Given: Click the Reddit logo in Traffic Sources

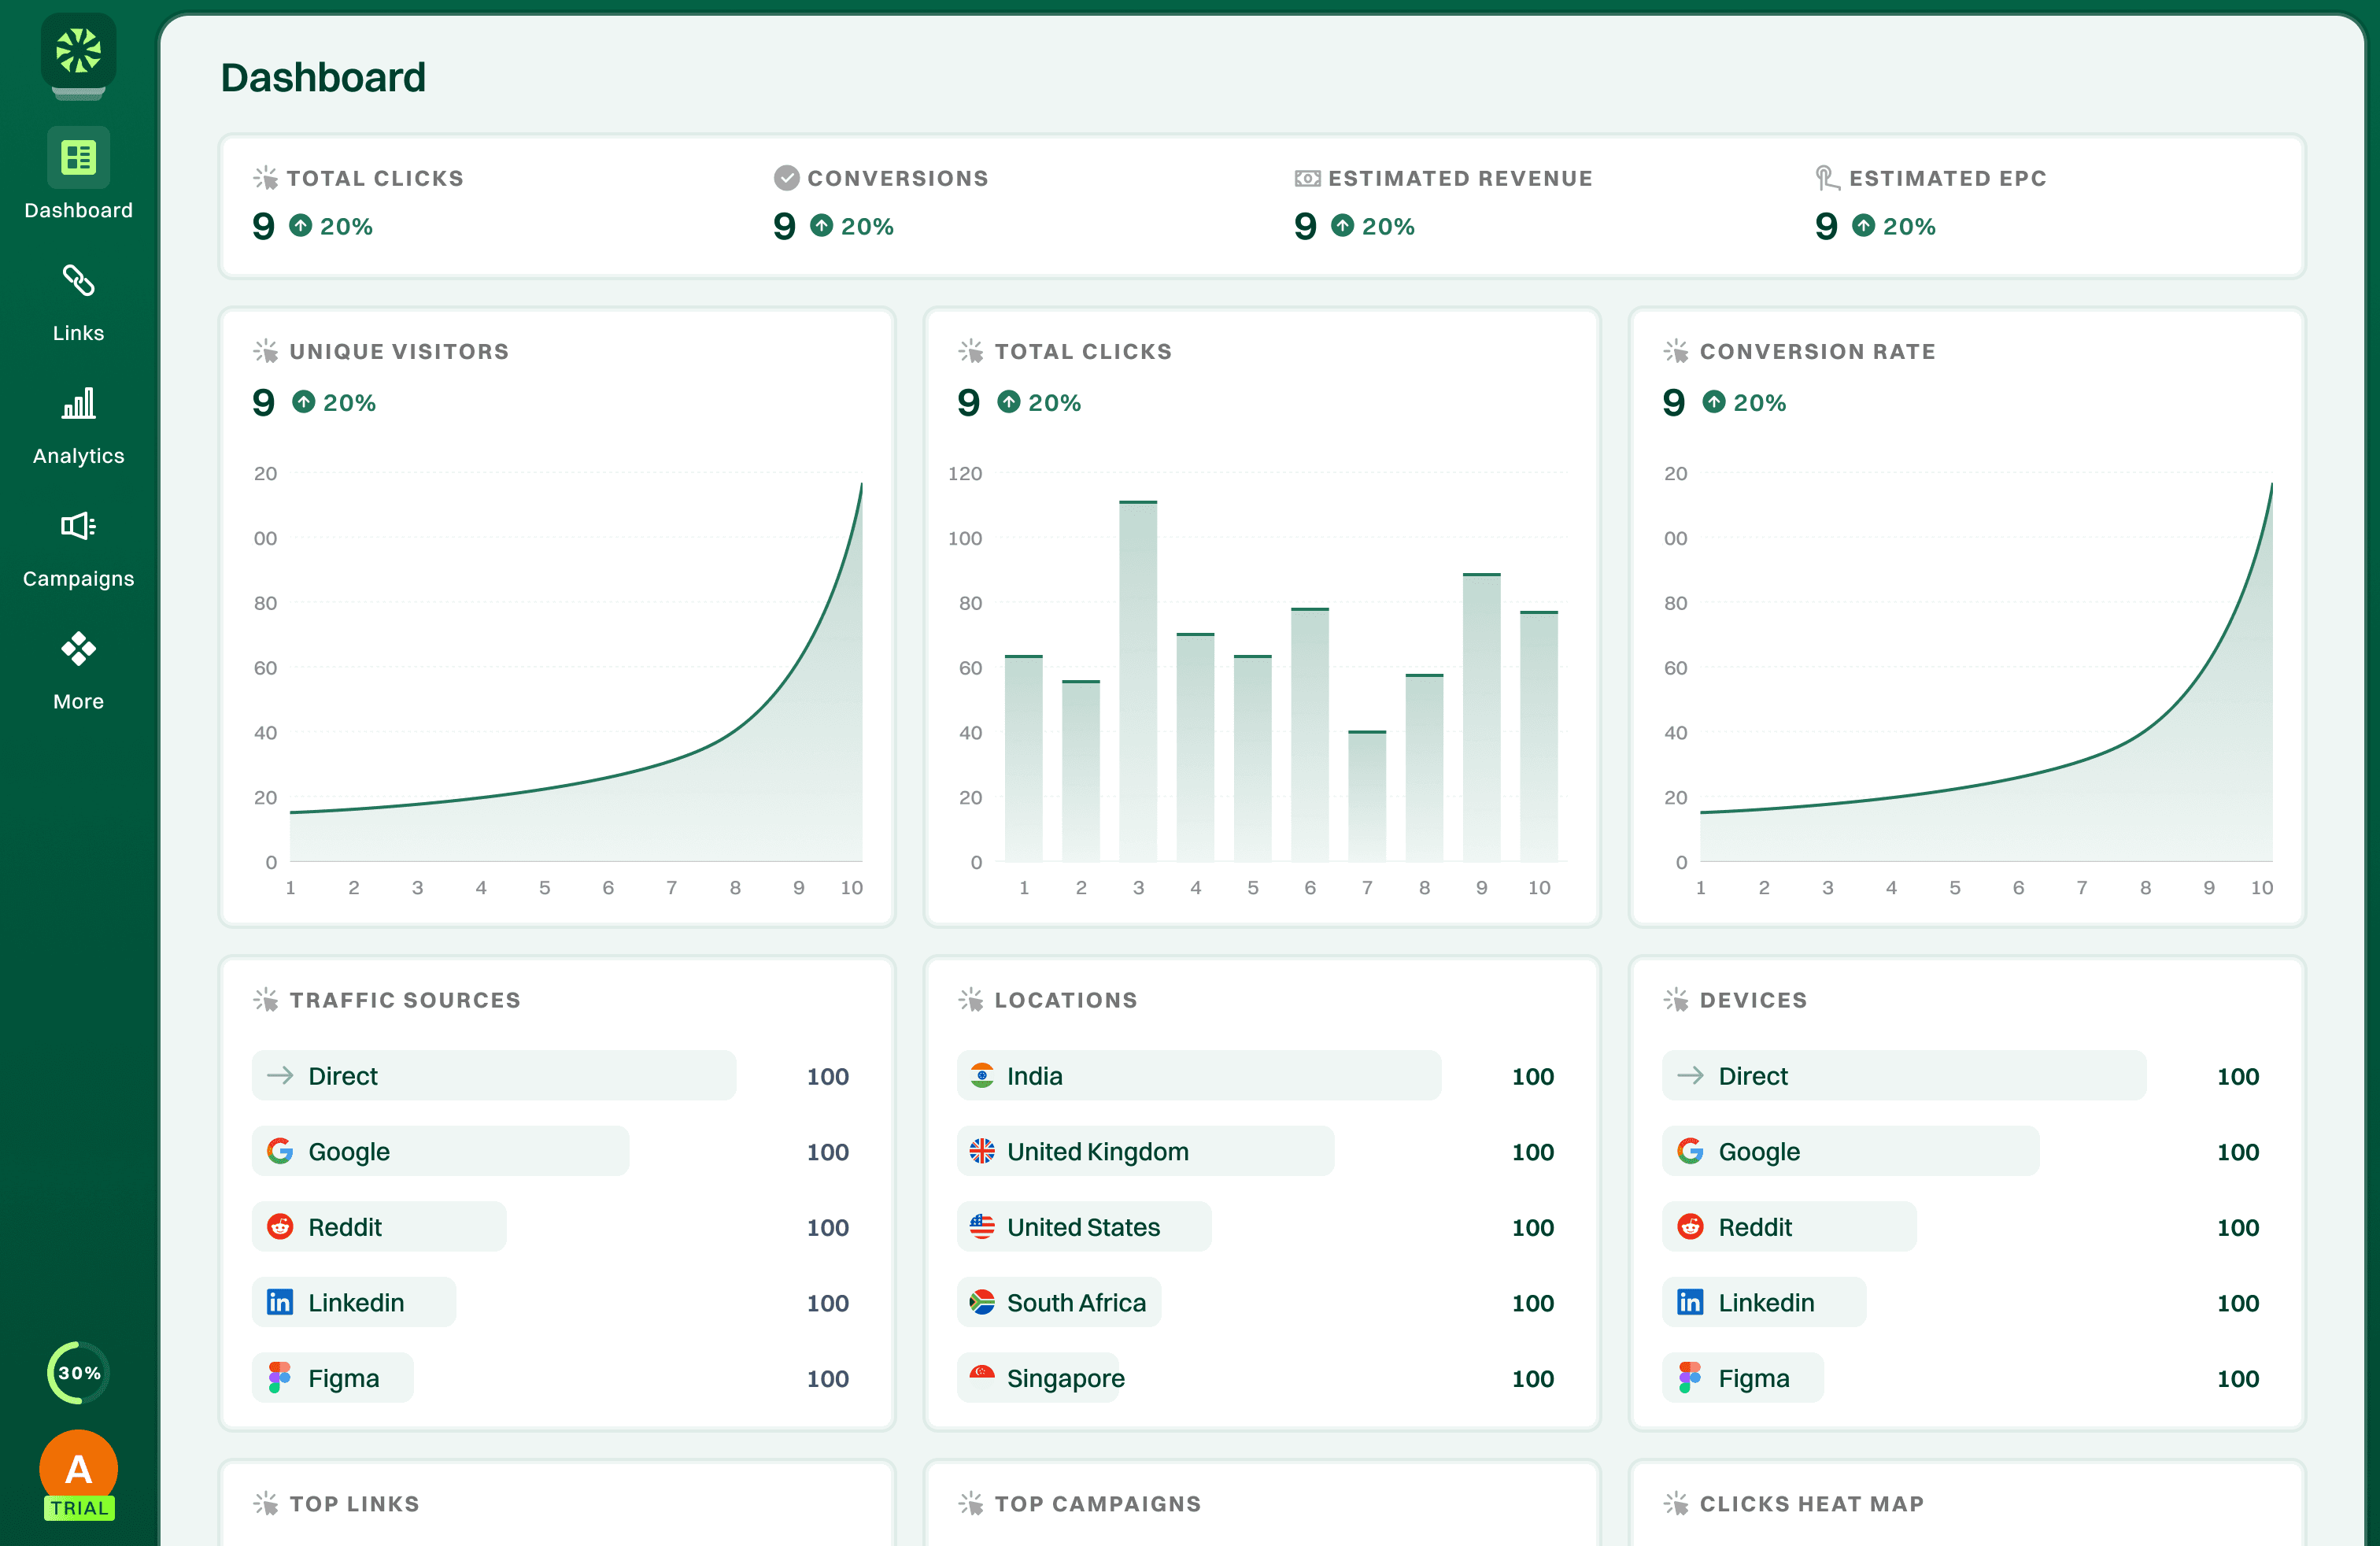Looking at the screenshot, I should tap(280, 1227).
